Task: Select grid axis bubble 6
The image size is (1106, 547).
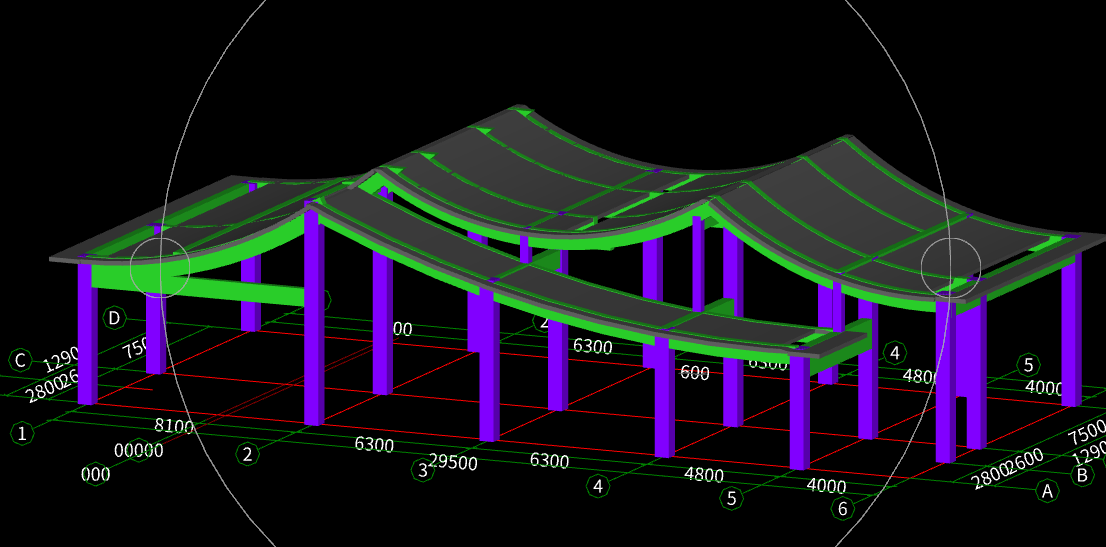Action: click(841, 508)
